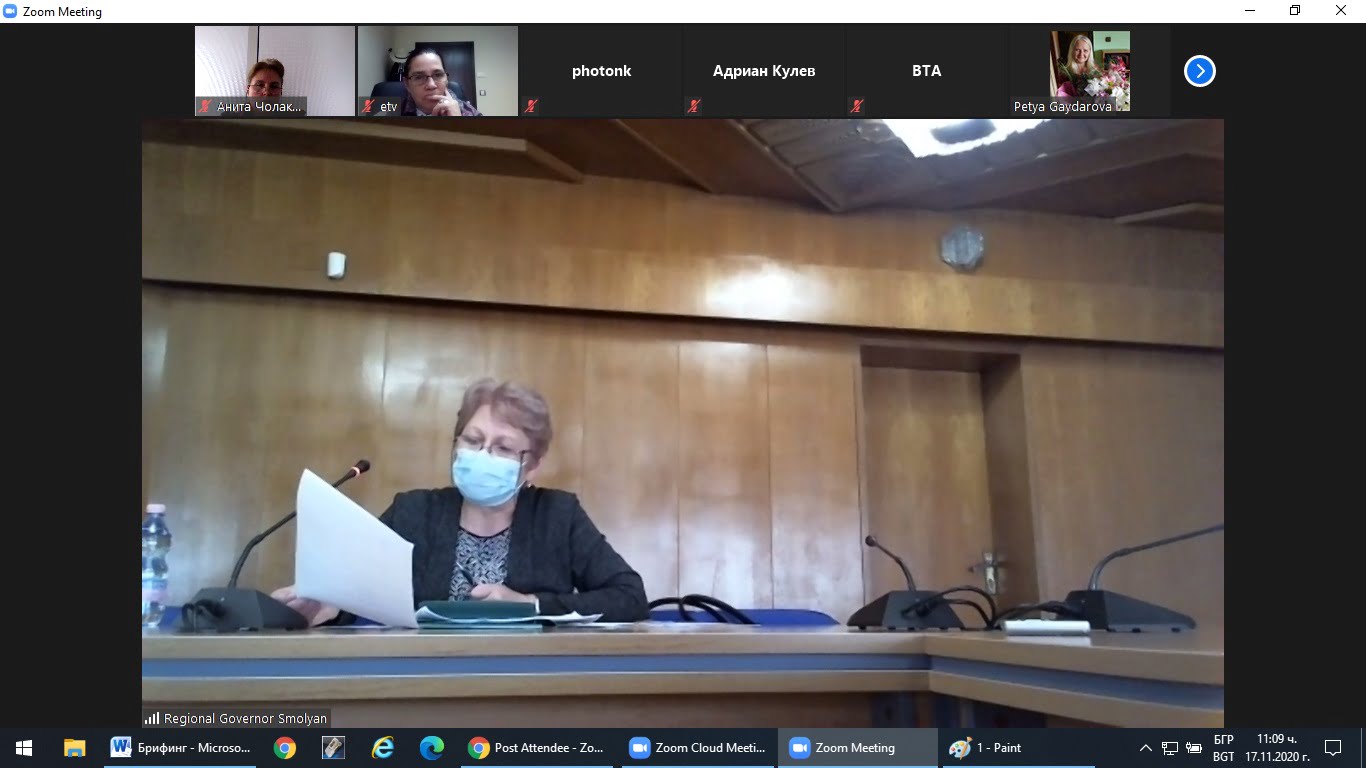Click the Zoom Meeting title bar text
Screen dimensions: 1366x768
click(62, 12)
